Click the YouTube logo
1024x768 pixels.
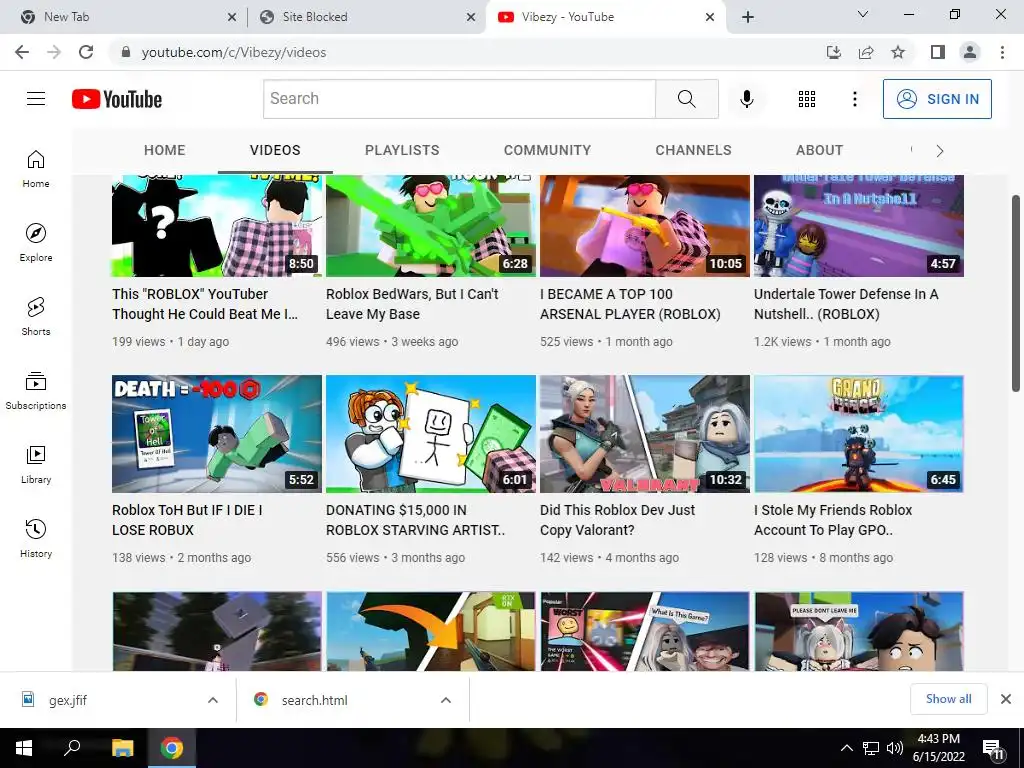coord(117,99)
